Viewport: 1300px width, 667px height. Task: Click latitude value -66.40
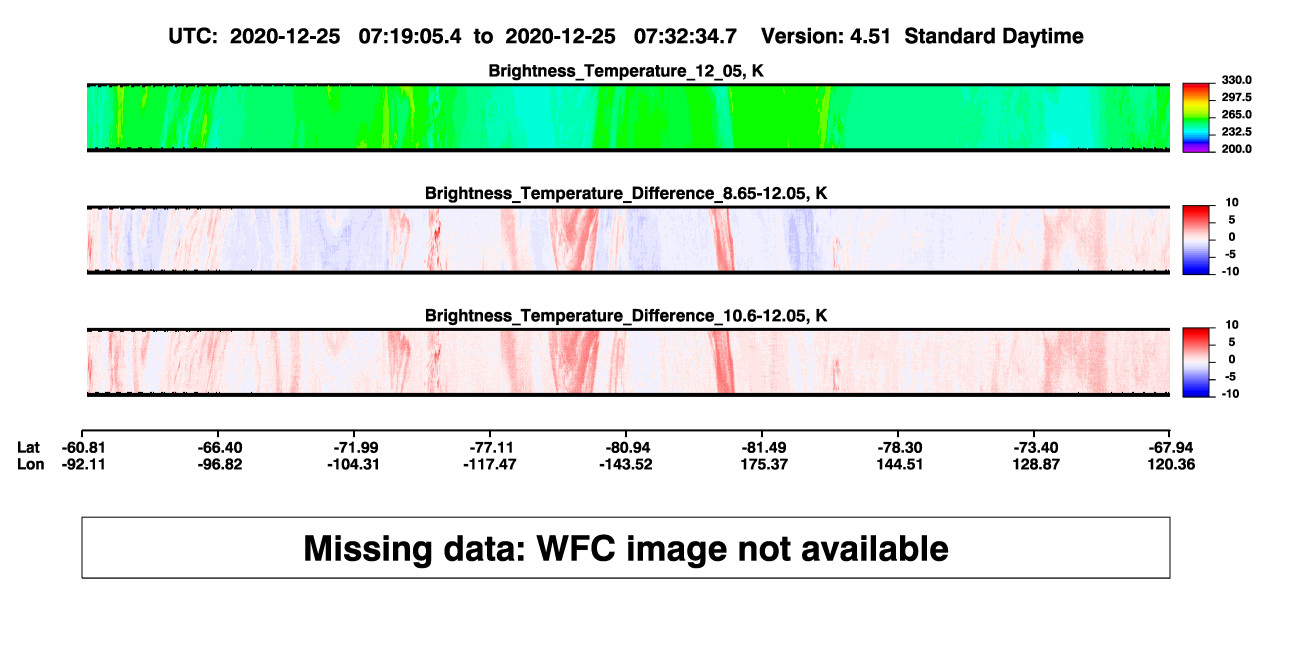(x=220, y=447)
